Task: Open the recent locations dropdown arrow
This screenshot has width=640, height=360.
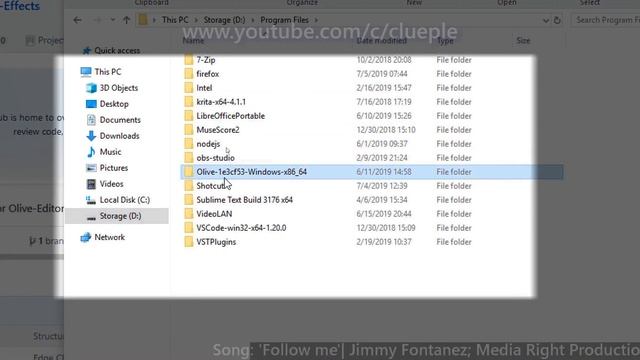Action: (x=113, y=20)
